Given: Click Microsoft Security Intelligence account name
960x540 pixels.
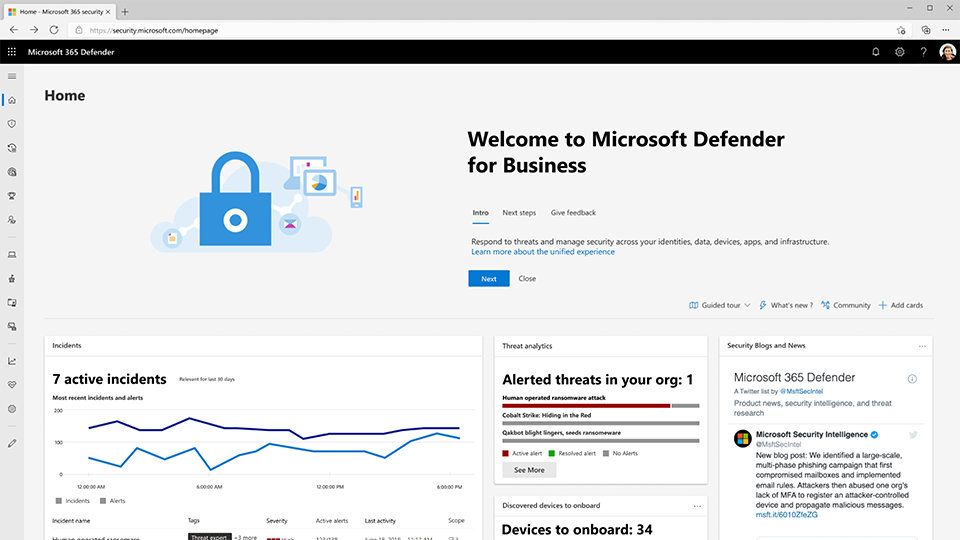Looking at the screenshot, I should click(x=811, y=435).
